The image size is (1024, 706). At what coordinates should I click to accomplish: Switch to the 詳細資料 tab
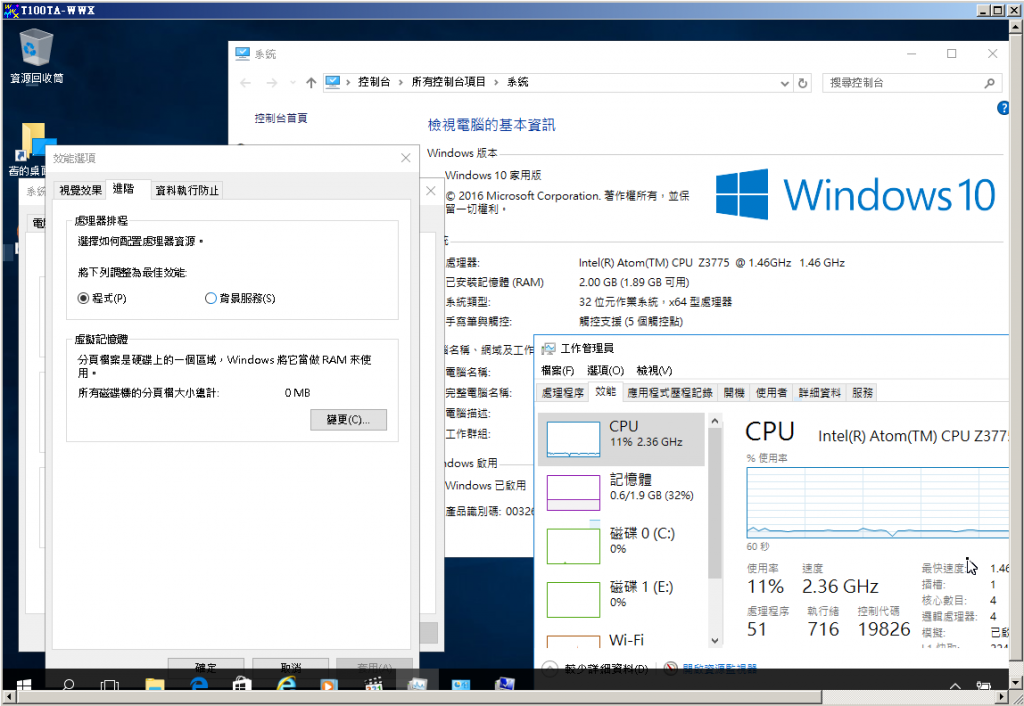click(819, 393)
